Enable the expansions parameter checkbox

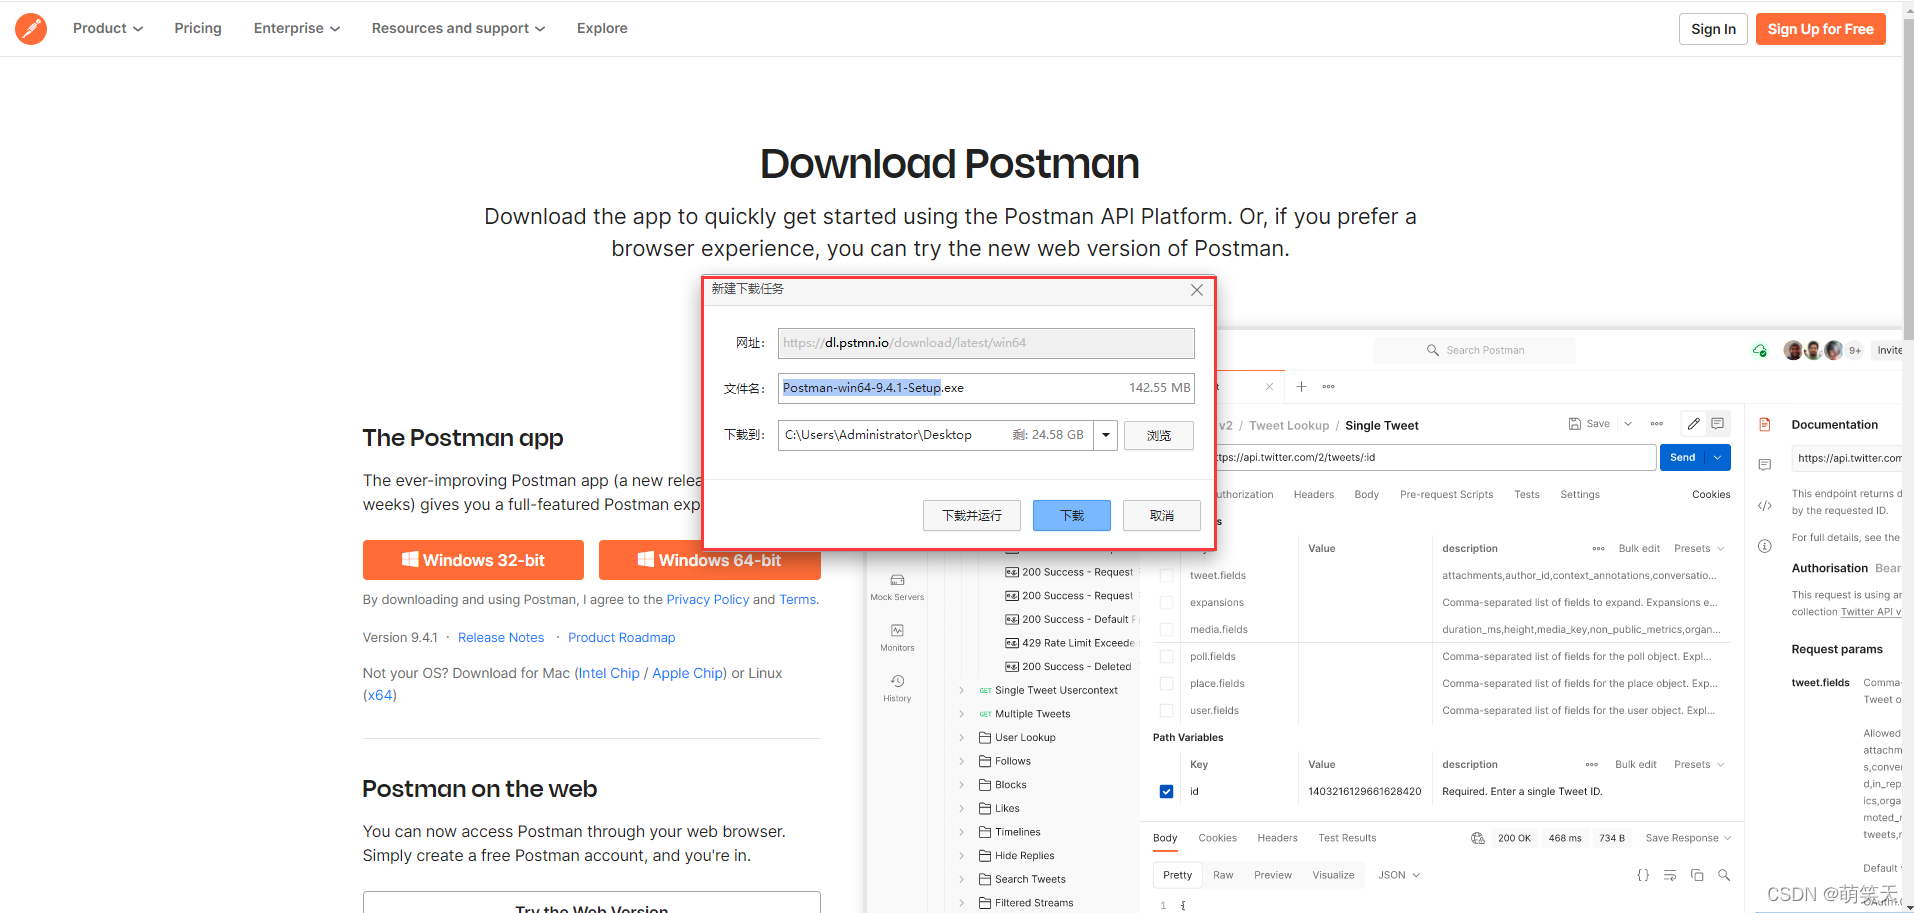1166,603
